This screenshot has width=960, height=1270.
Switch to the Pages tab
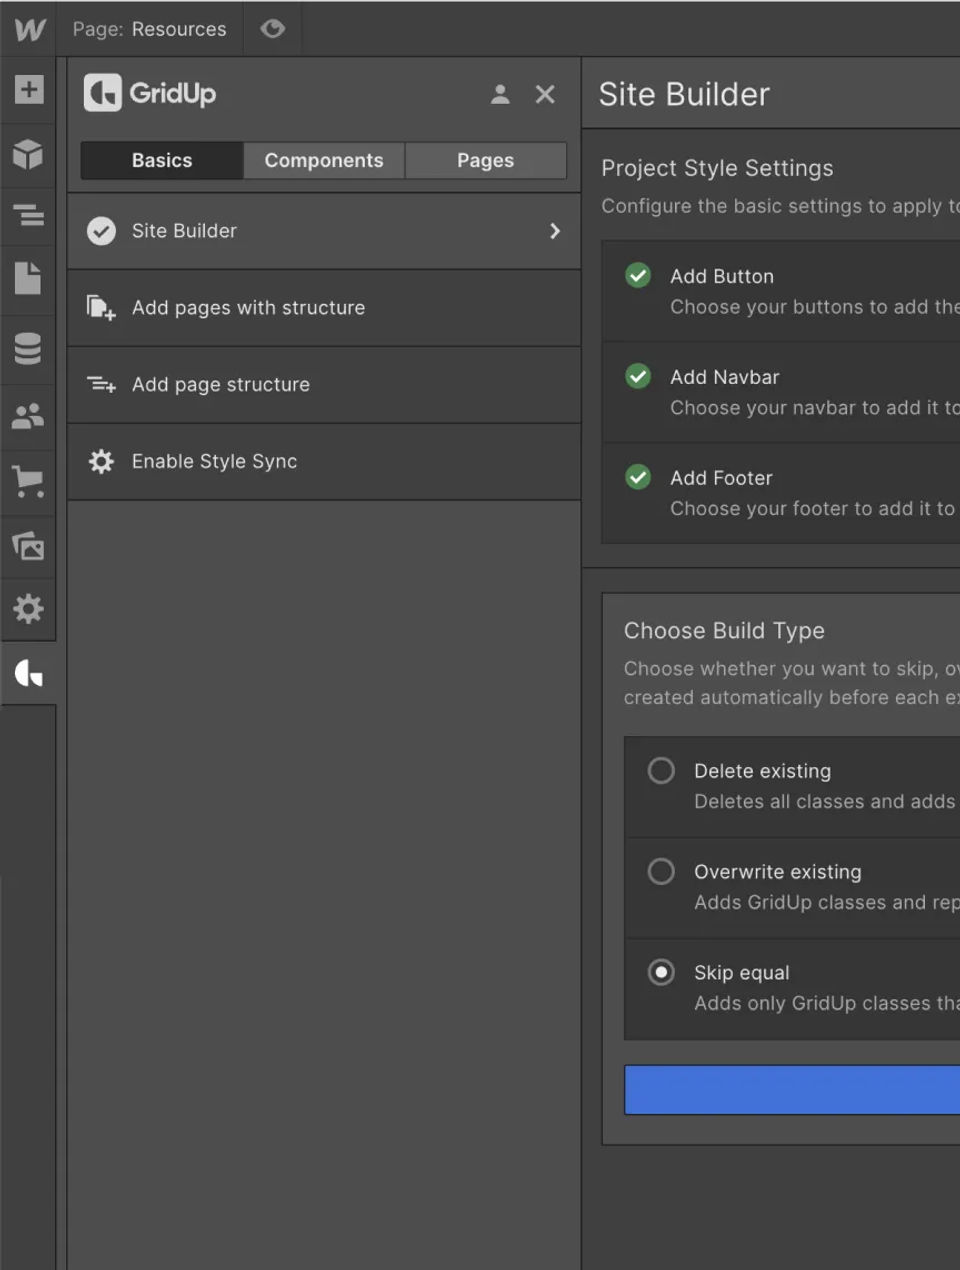[x=485, y=160]
